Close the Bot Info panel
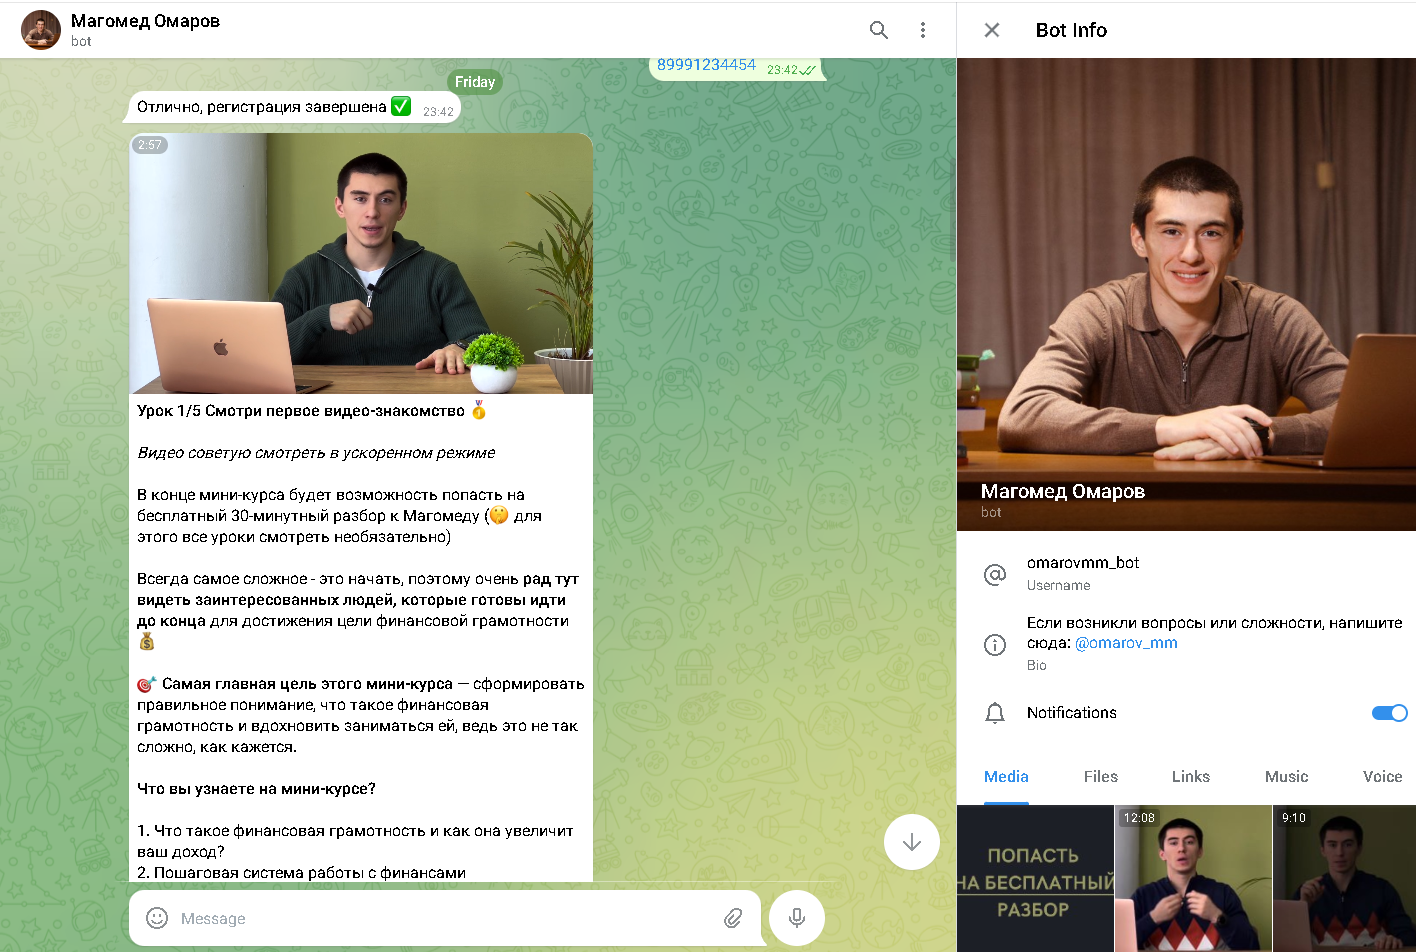Screen dimensions: 1416x952 pyautogui.click(x=992, y=30)
